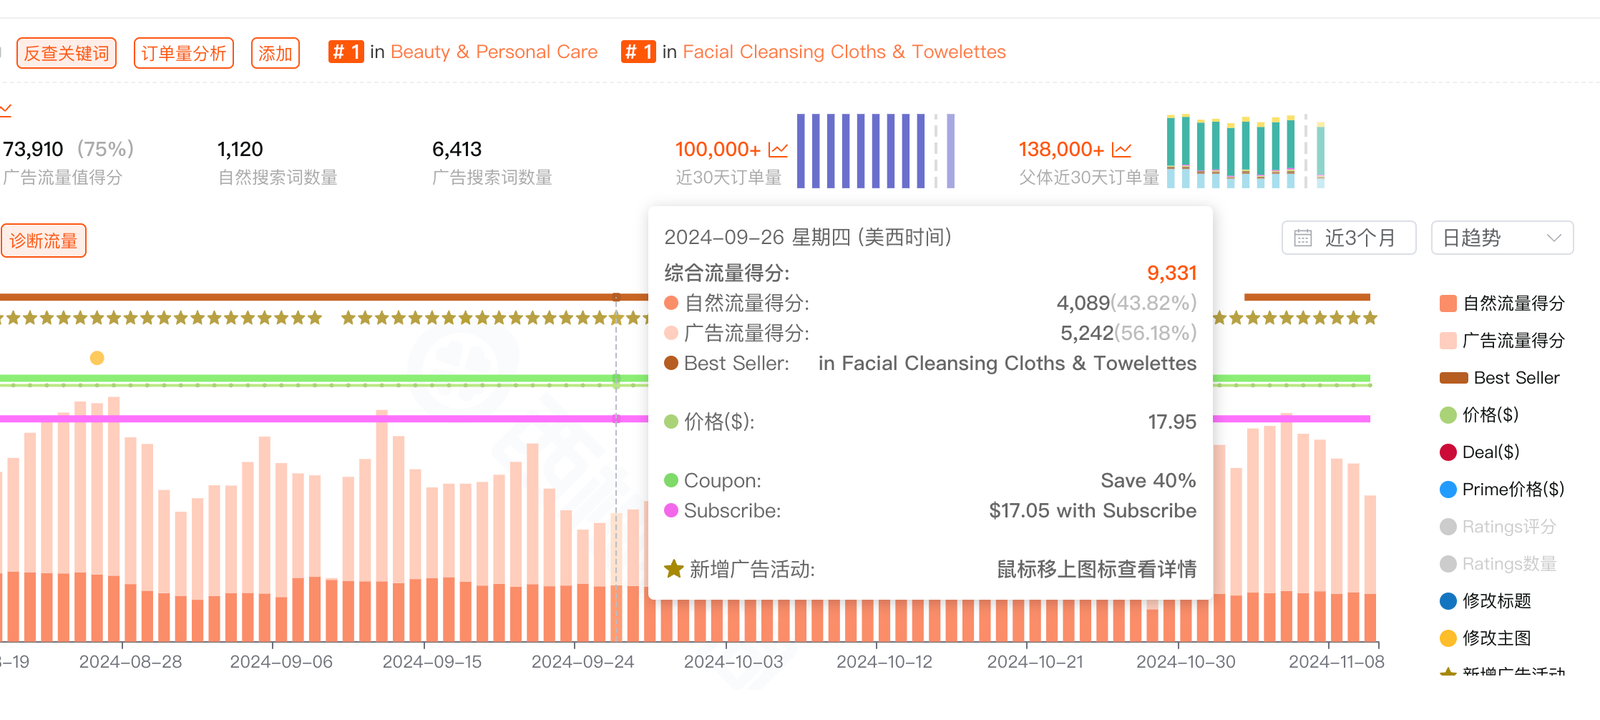
Task: Click the yellow 修改主图 marker dot on chart
Action: [x=97, y=358]
